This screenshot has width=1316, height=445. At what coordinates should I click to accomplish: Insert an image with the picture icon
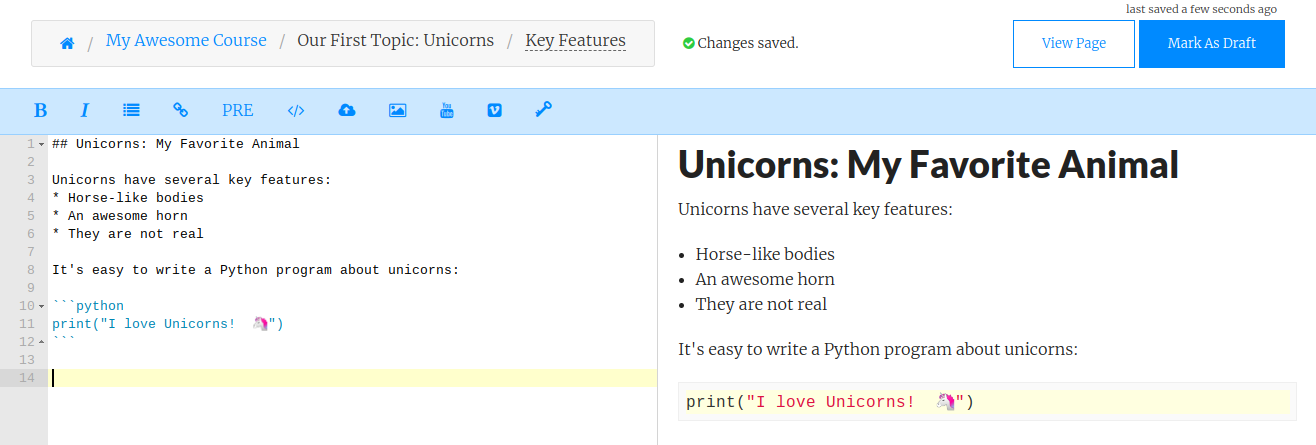(x=397, y=110)
